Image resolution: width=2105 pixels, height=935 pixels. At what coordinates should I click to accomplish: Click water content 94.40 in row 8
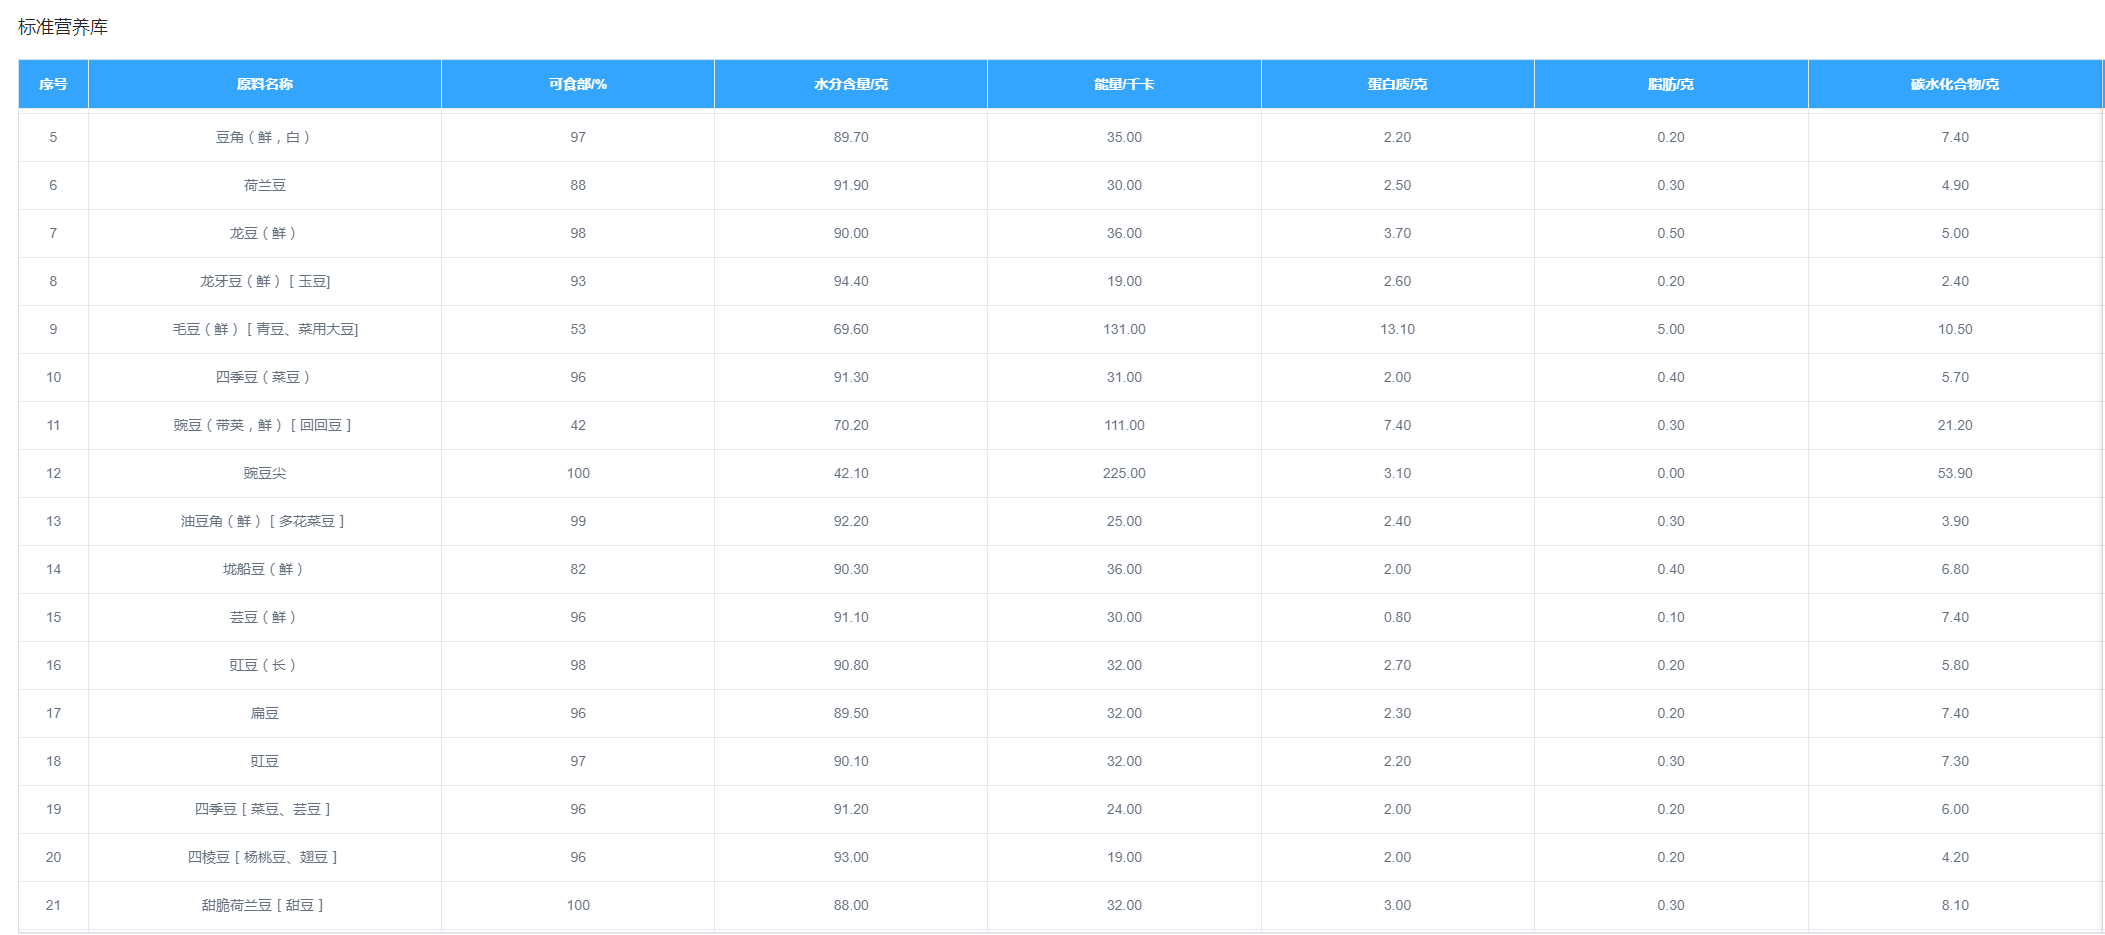[x=851, y=281]
